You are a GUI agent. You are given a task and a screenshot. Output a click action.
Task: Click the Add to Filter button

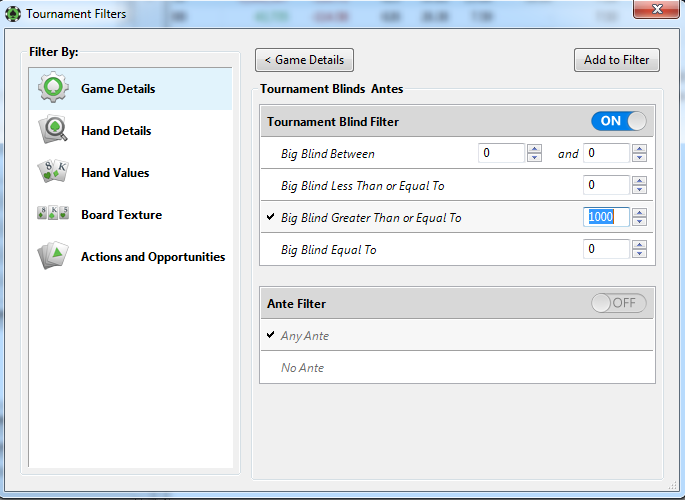[x=617, y=60]
